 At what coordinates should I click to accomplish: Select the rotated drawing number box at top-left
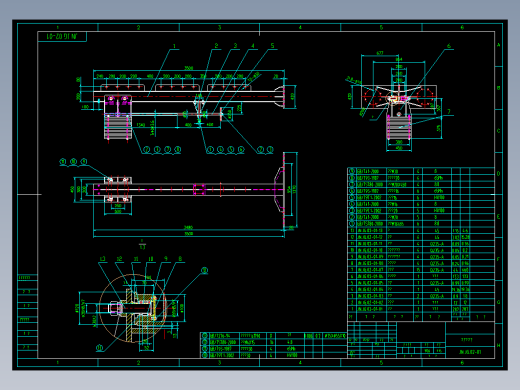(62, 36)
